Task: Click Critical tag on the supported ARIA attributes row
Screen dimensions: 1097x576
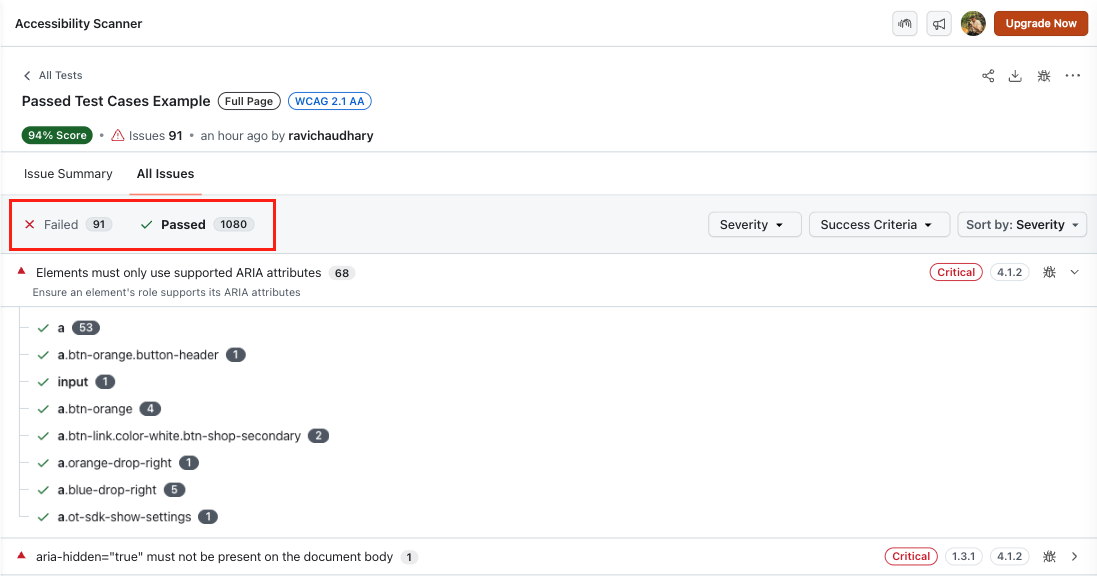Action: pos(956,272)
